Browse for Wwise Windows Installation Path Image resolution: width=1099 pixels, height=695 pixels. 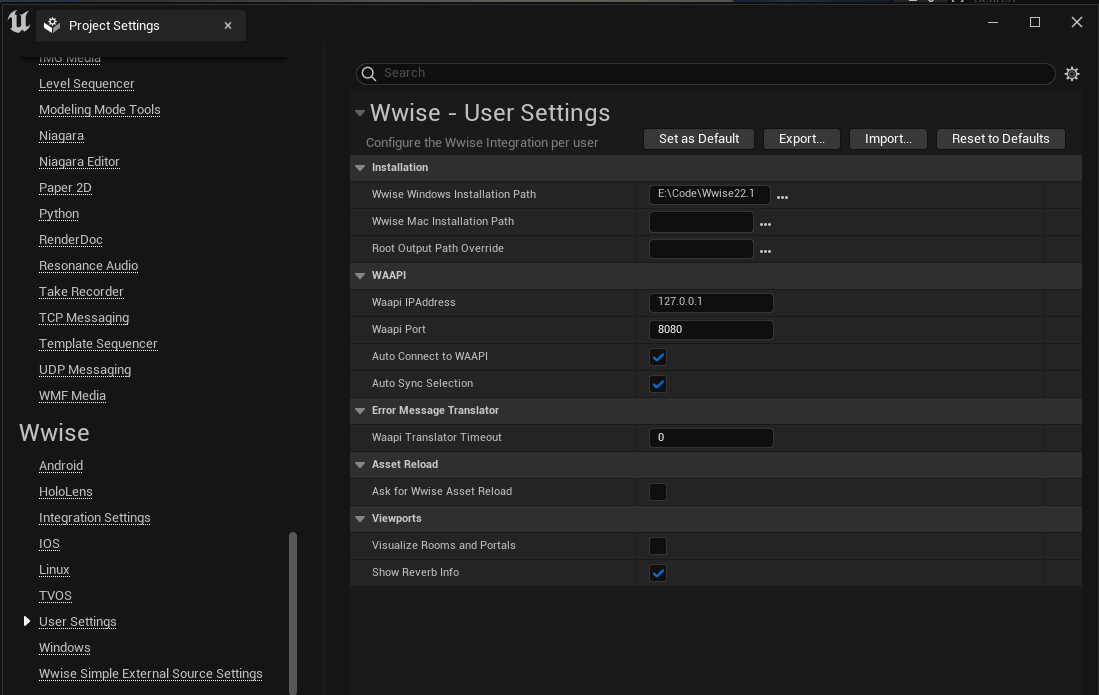pos(782,197)
